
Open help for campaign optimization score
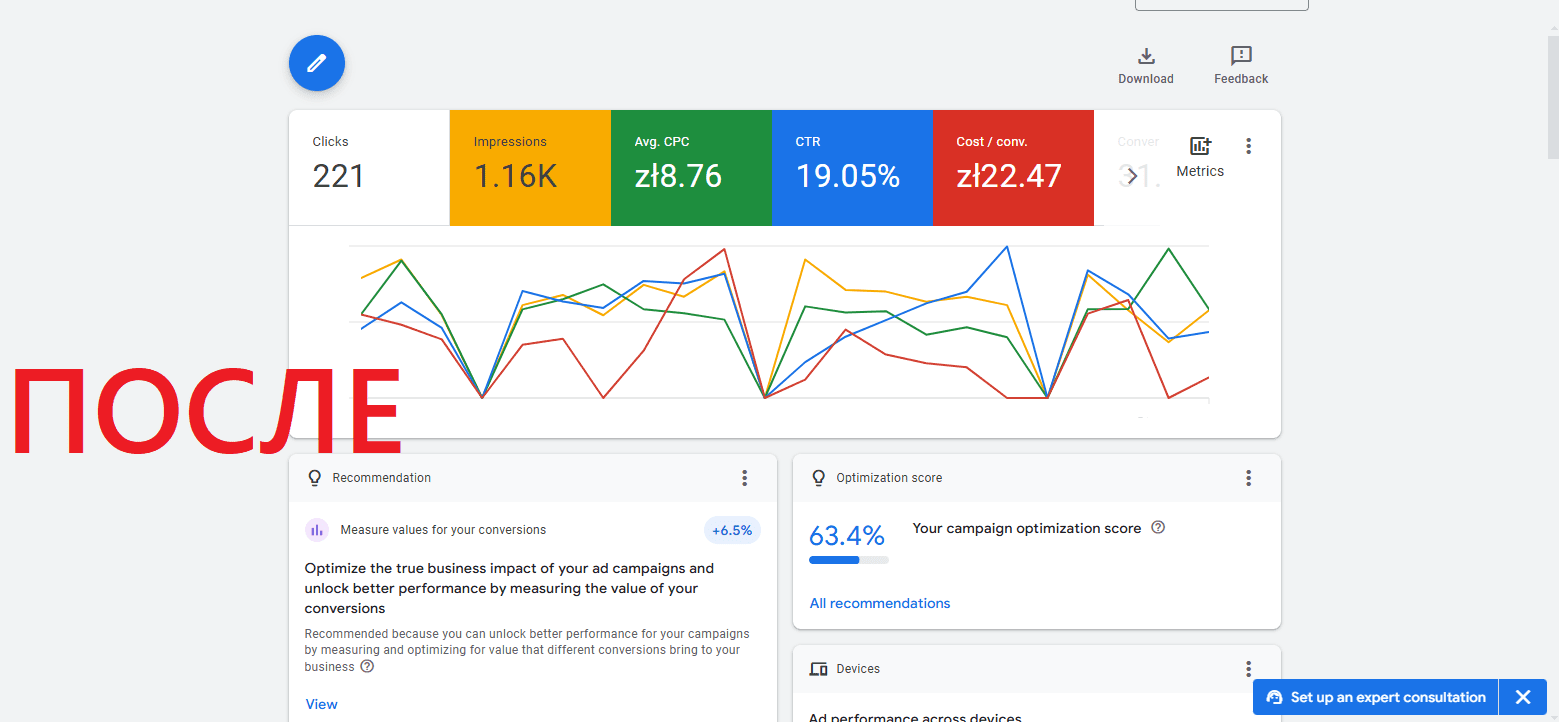[1158, 527]
